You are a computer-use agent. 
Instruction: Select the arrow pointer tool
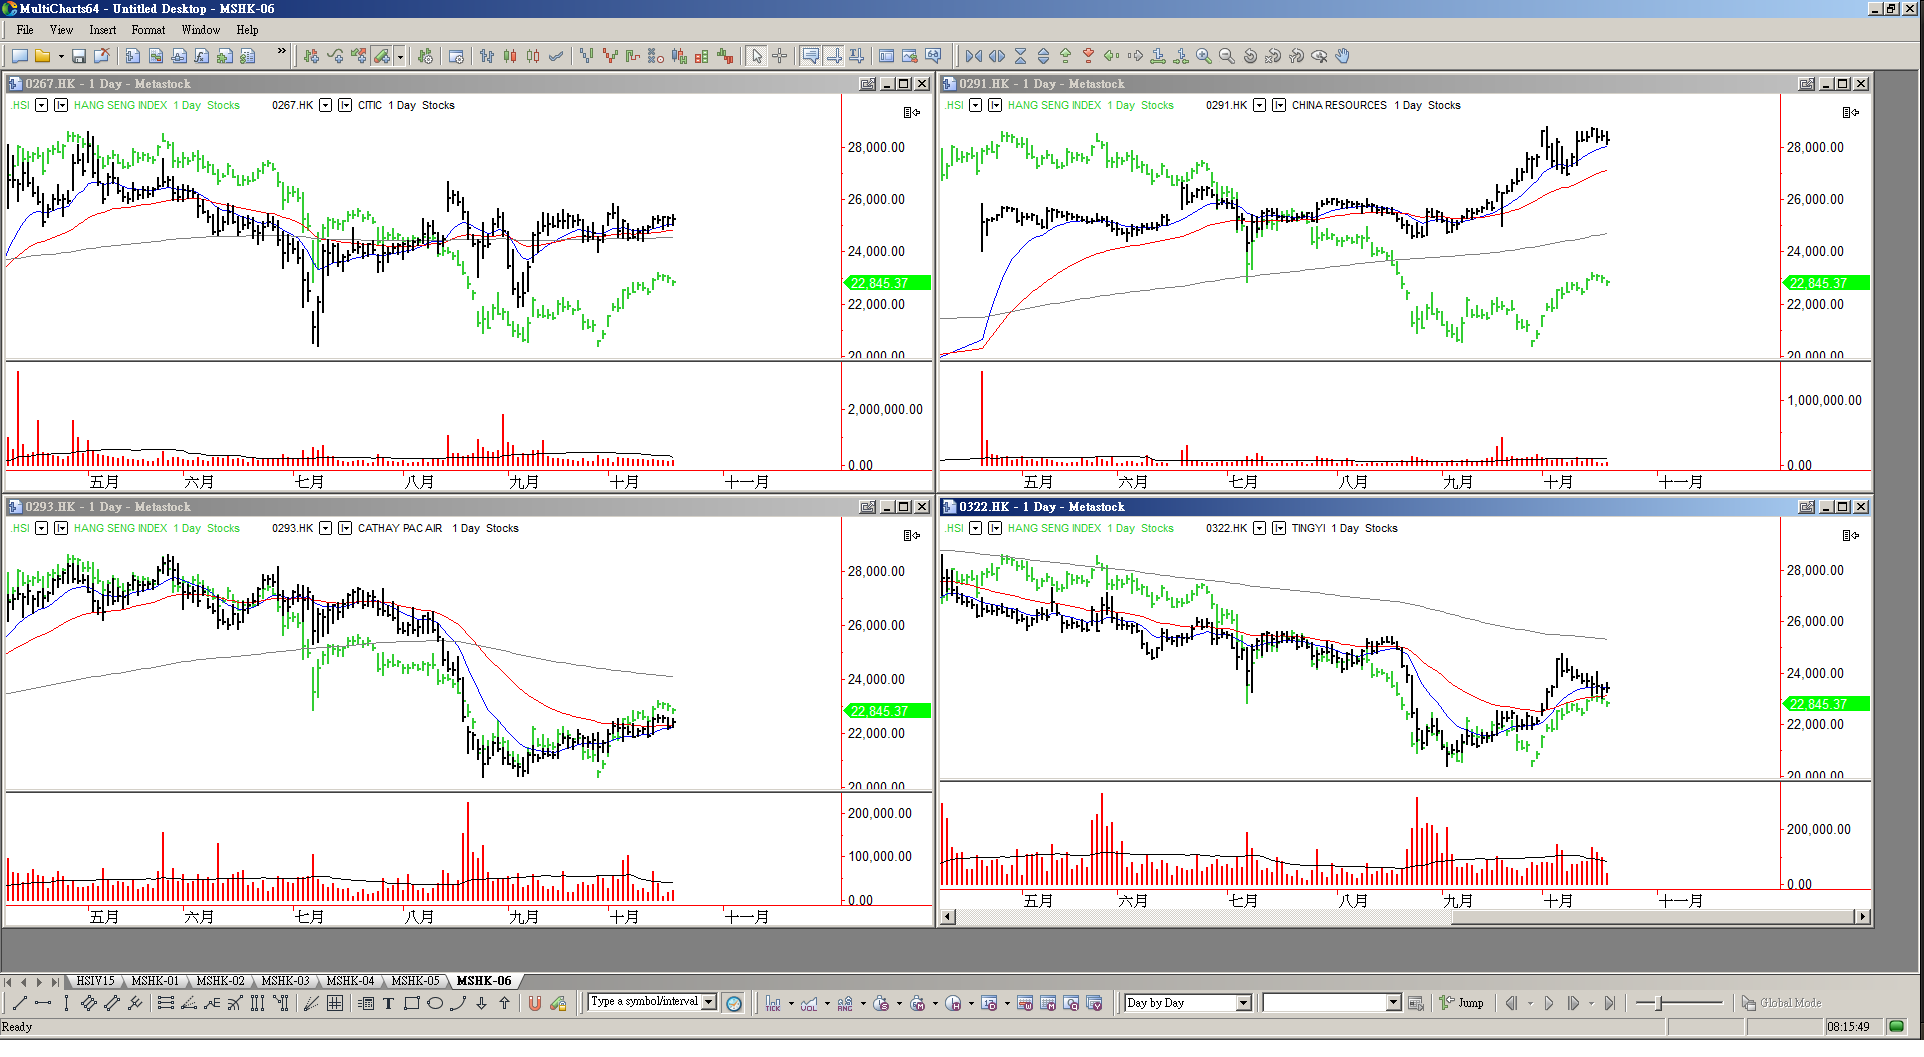pos(757,57)
